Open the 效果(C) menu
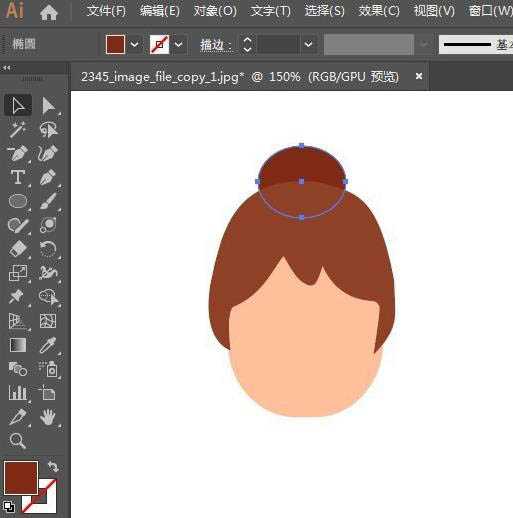The height and width of the screenshot is (518, 513). coord(379,11)
